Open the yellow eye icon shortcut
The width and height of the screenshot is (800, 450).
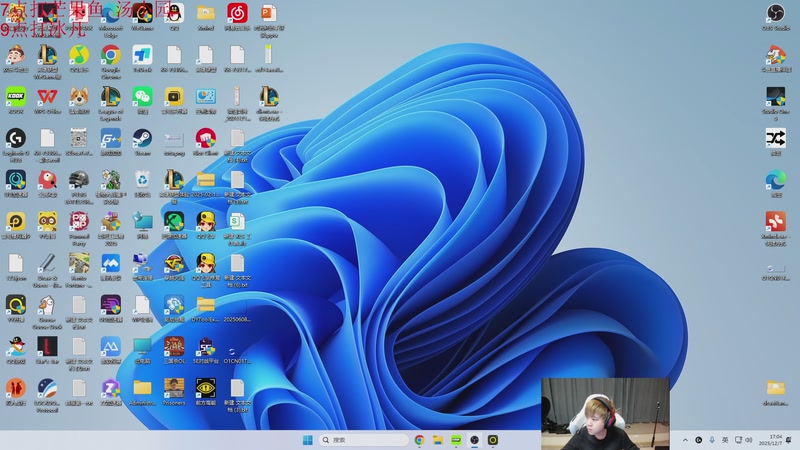[x=206, y=389]
